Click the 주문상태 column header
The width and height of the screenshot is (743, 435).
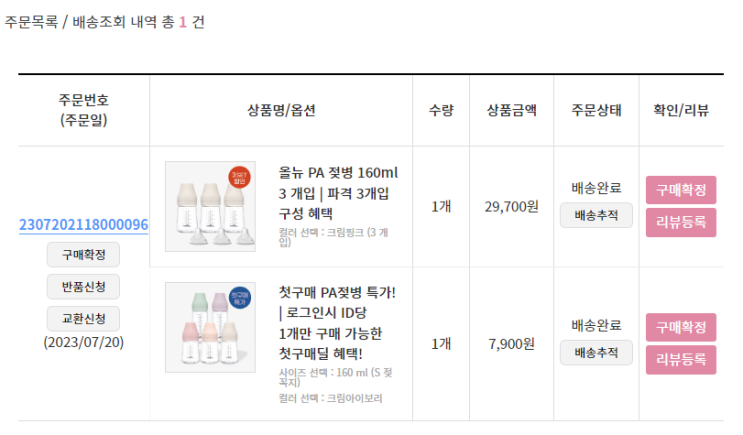[x=596, y=110]
